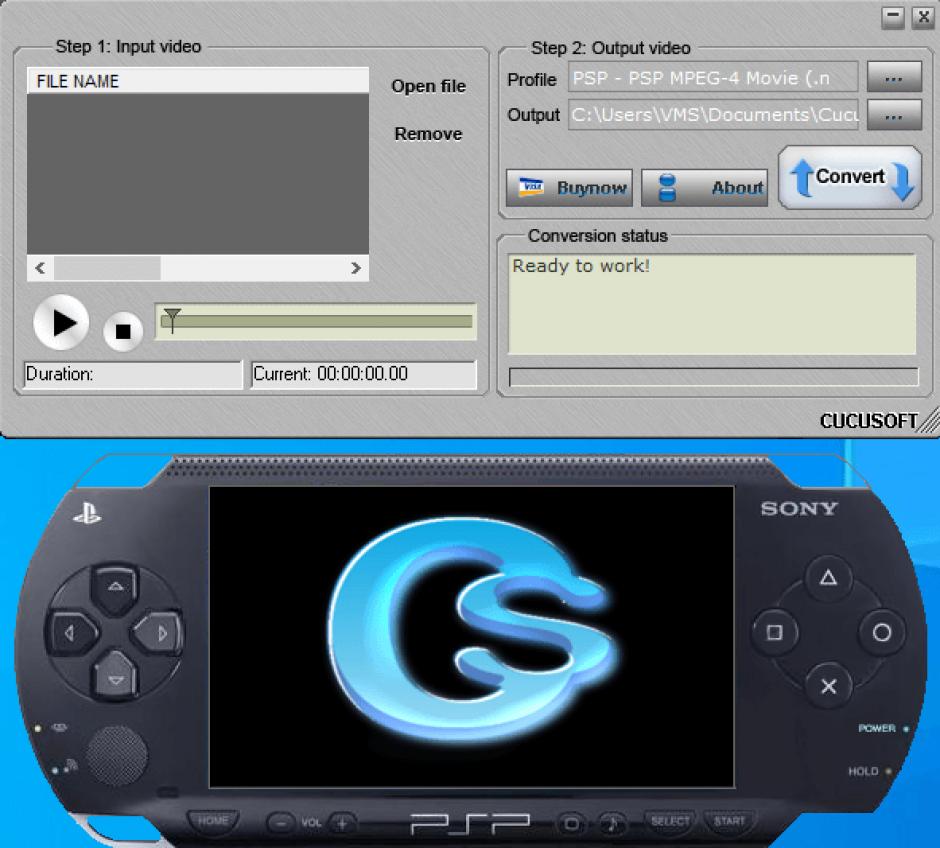The width and height of the screenshot is (940, 848).
Task: Click the file list left scroll arrow
Action: [40, 268]
